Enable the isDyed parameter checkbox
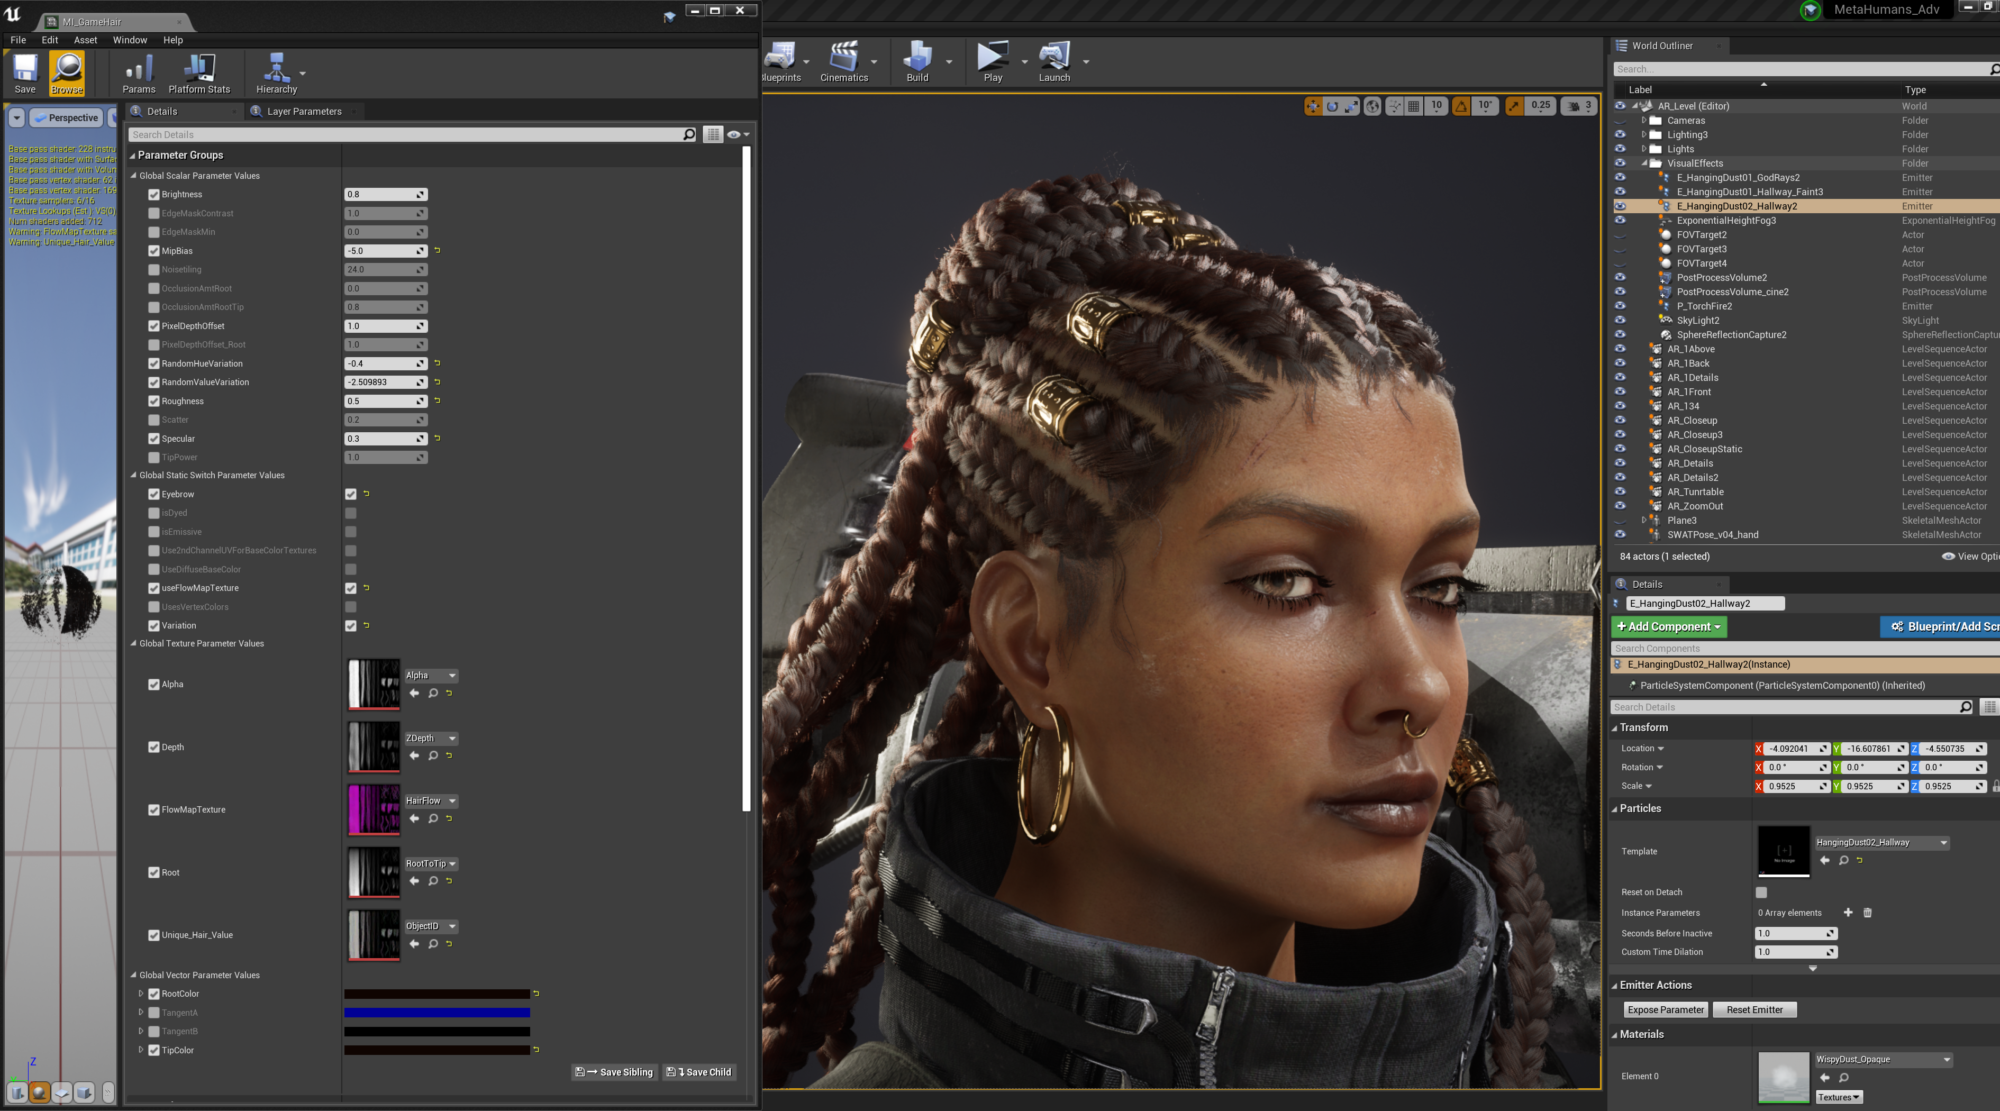The image size is (2000, 1111). pos(154,513)
